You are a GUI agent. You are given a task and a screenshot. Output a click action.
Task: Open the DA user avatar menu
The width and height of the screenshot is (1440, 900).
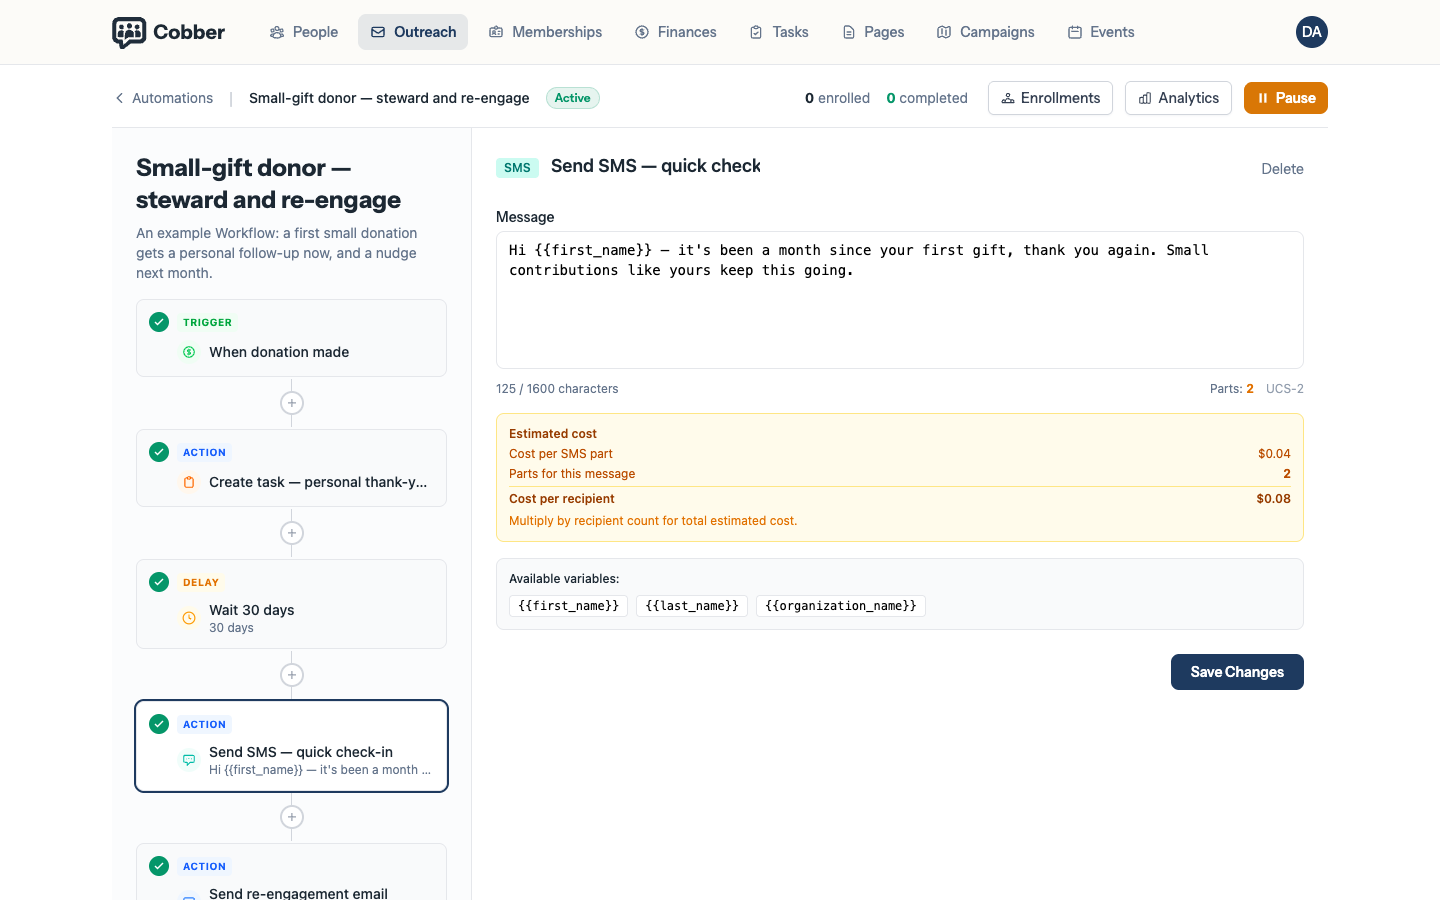pyautogui.click(x=1312, y=32)
